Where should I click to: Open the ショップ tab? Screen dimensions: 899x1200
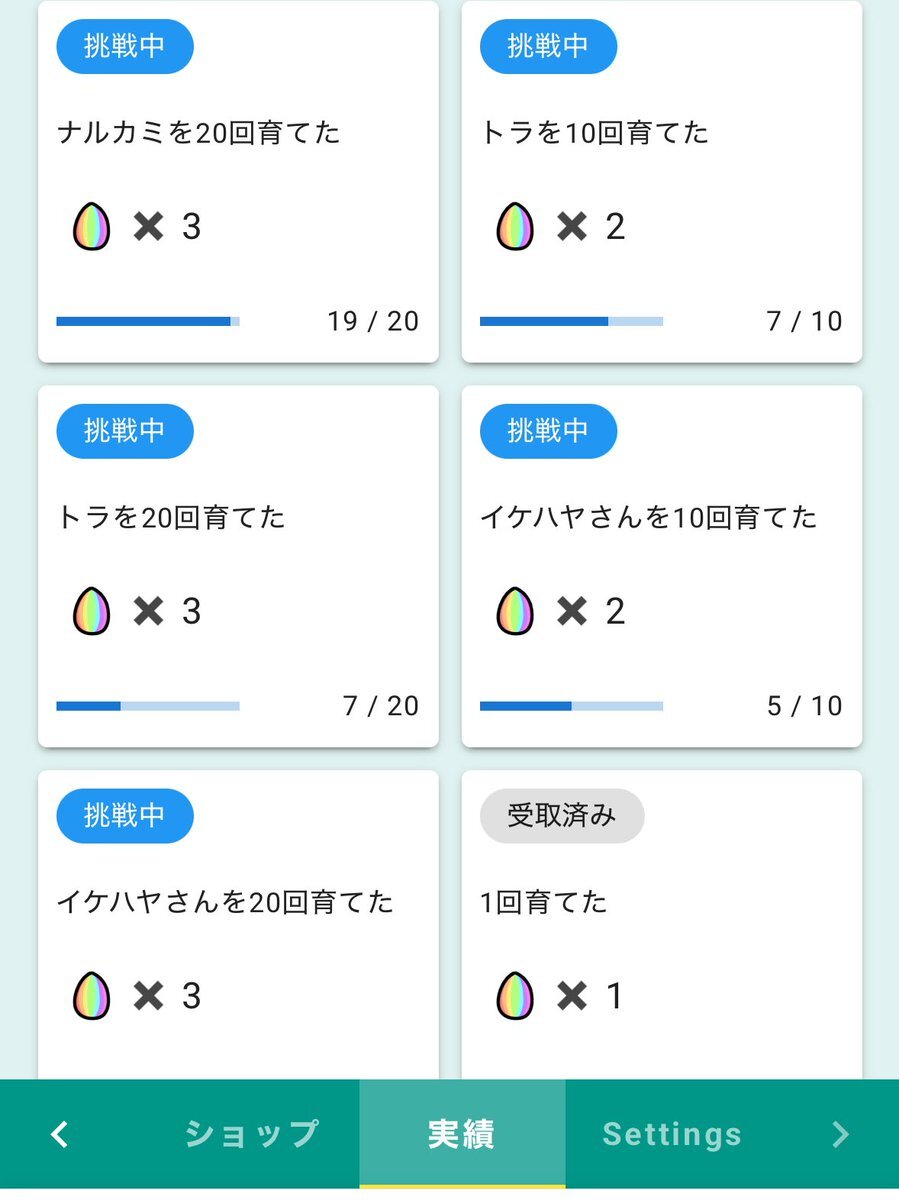click(x=252, y=1134)
